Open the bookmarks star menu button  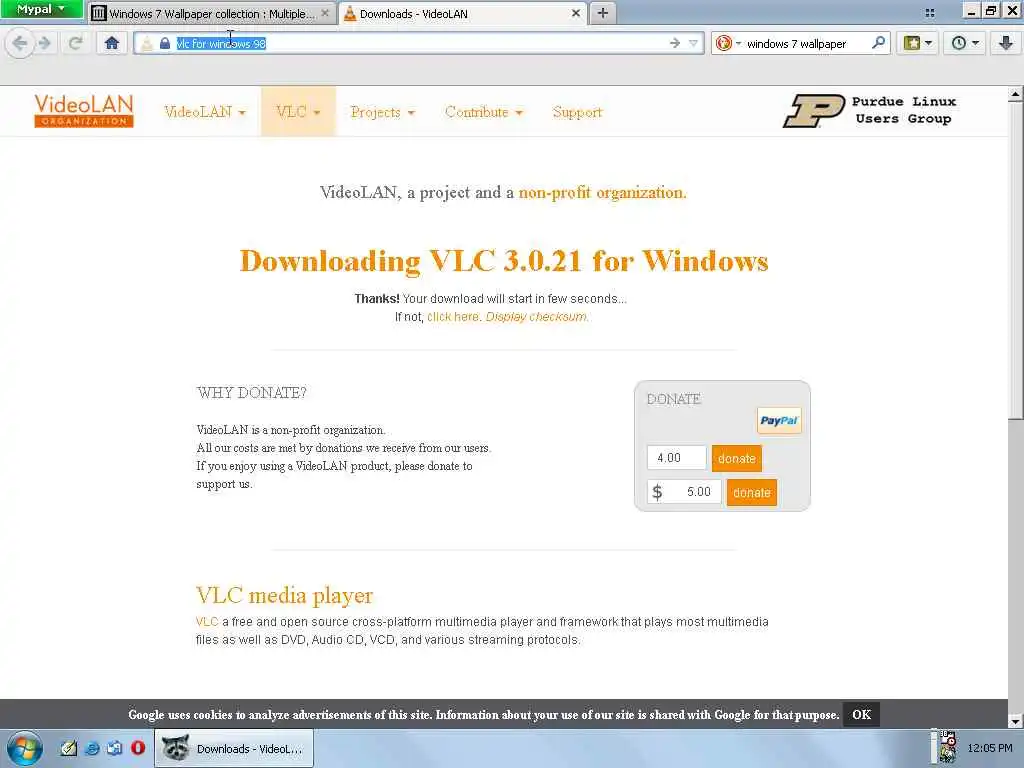click(911, 43)
